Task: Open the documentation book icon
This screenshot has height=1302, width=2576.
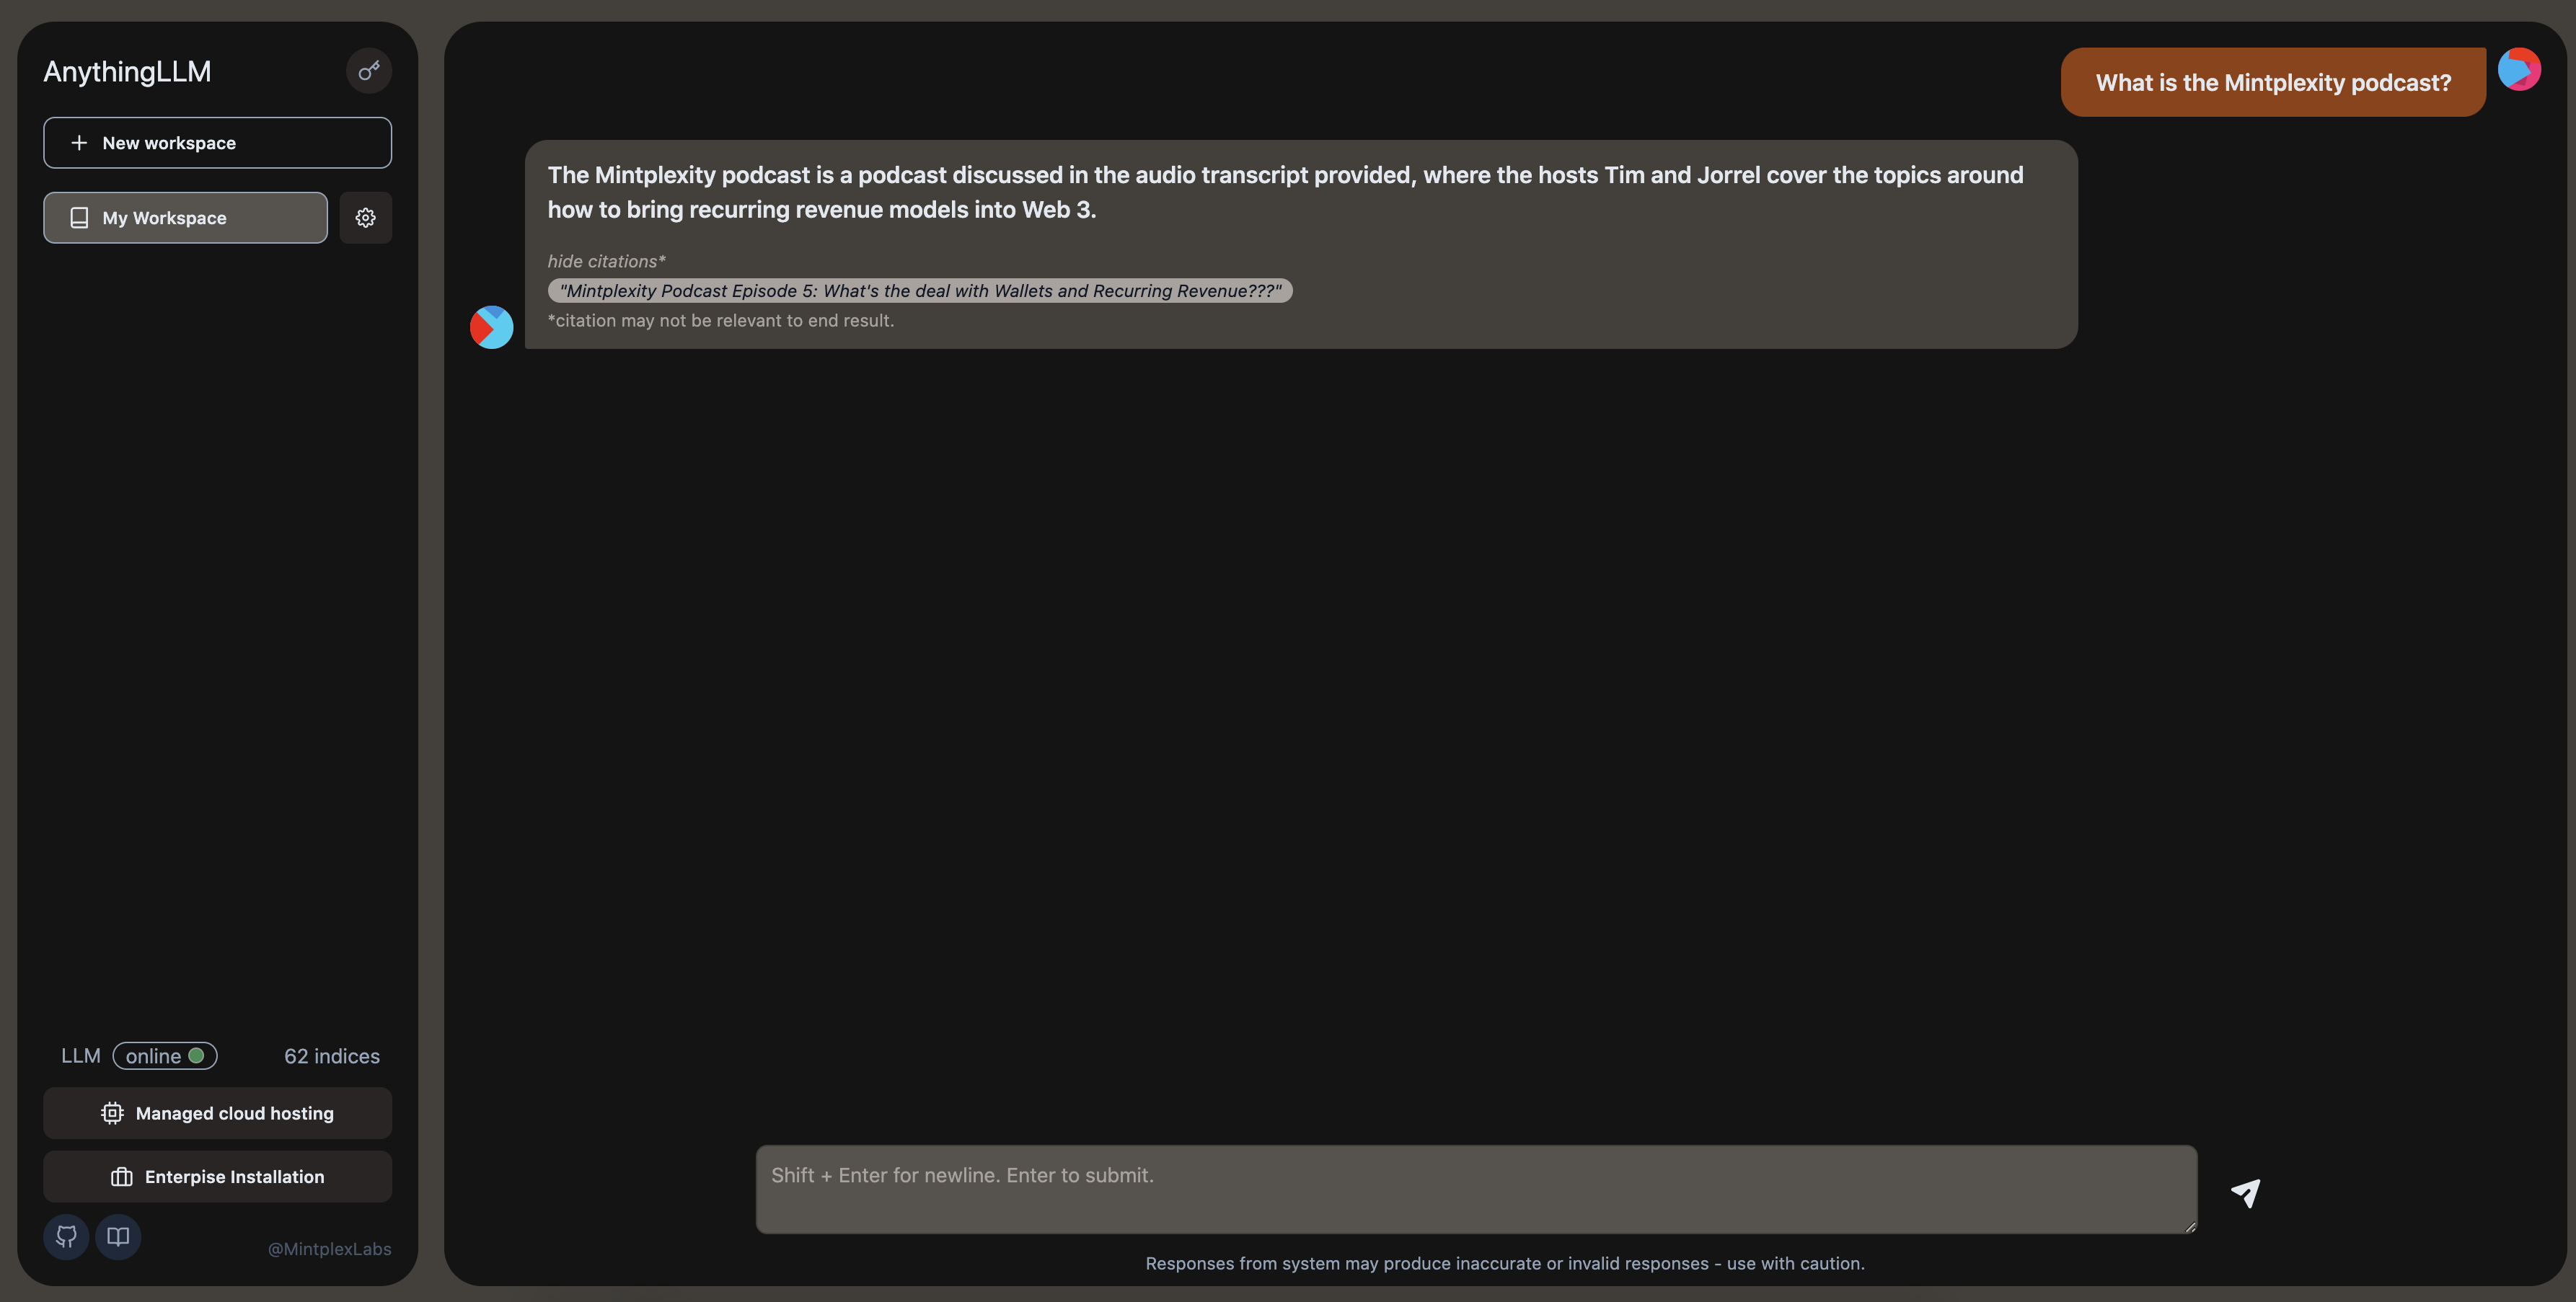Action: click(118, 1237)
